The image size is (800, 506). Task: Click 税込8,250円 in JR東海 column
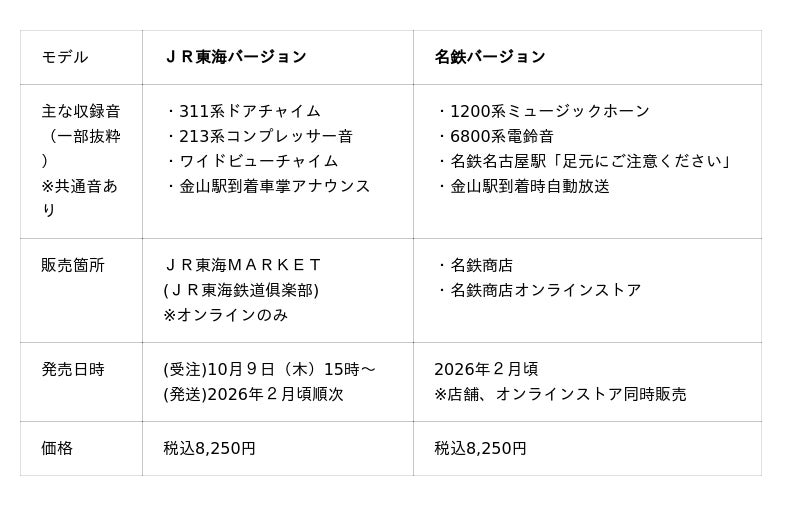pyautogui.click(x=210, y=448)
